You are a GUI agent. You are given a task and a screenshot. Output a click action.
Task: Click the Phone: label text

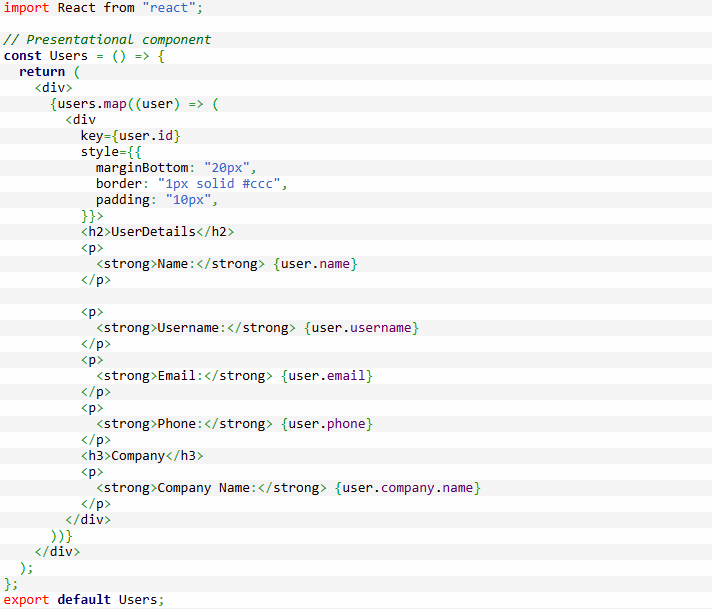pos(181,424)
